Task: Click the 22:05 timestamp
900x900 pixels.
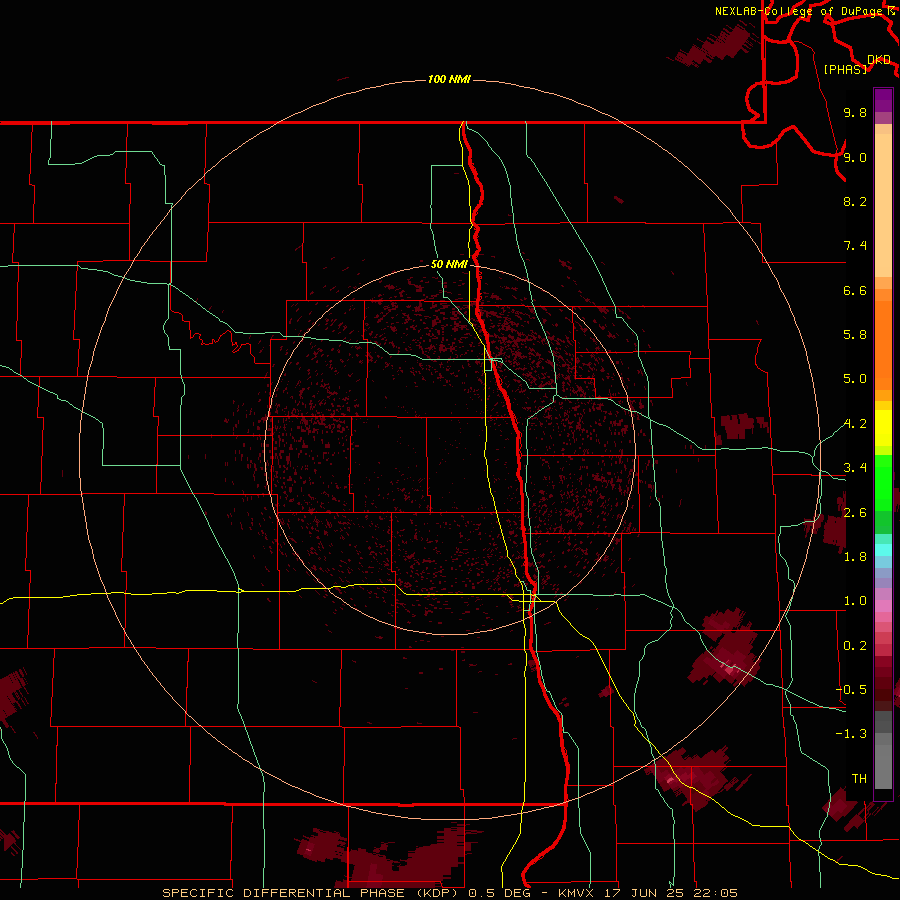Action: pos(717,893)
